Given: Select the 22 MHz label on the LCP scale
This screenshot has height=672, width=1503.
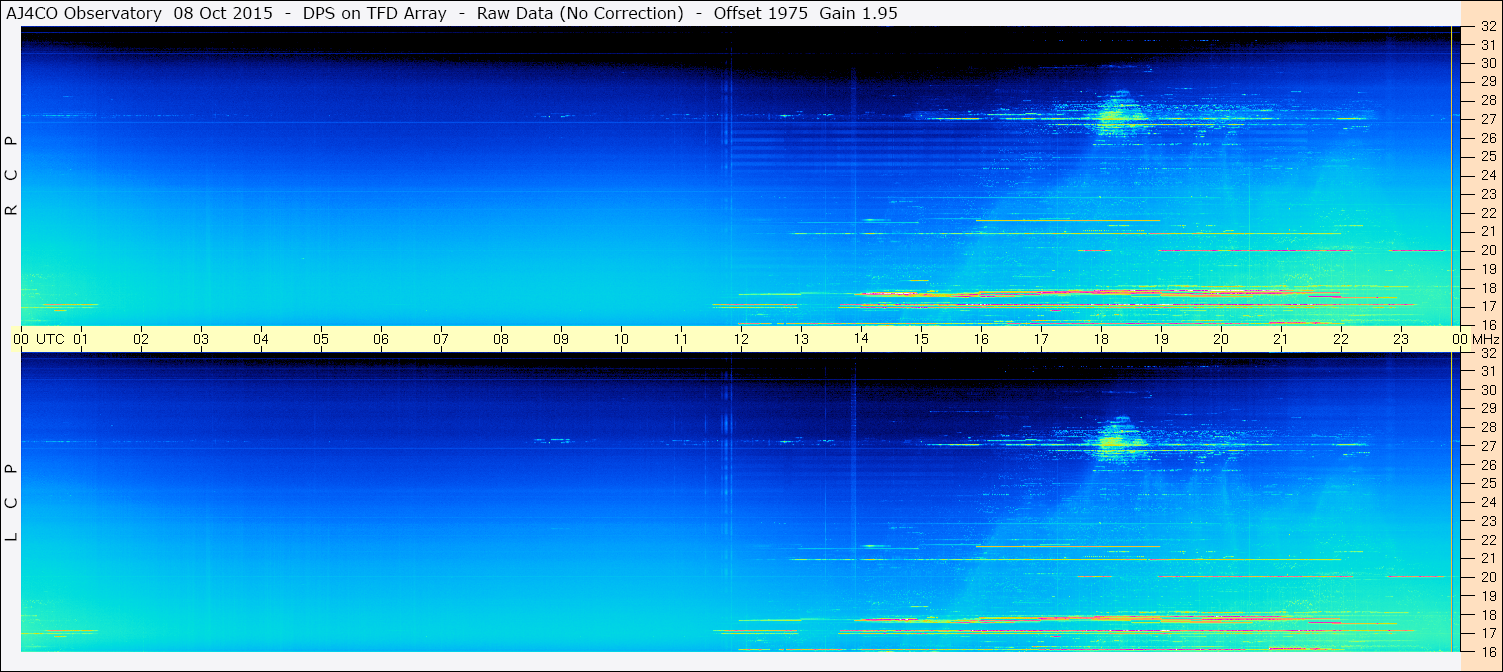Looking at the screenshot, I should point(1487,540).
